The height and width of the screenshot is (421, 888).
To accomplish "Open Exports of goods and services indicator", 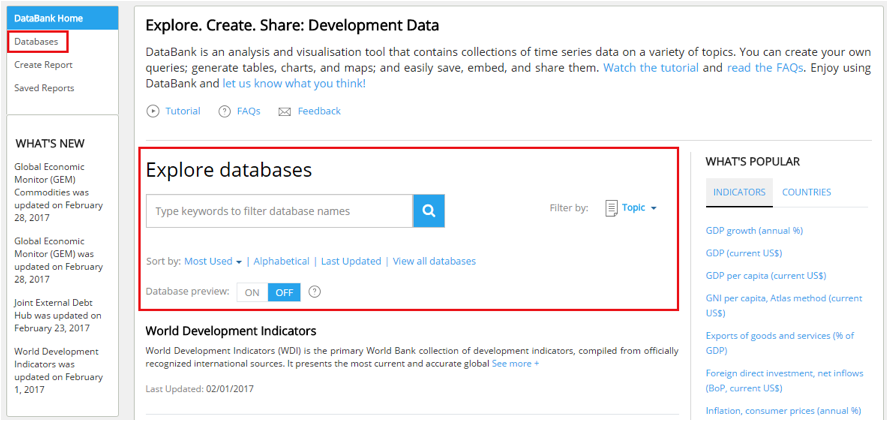I will pyautogui.click(x=780, y=343).
